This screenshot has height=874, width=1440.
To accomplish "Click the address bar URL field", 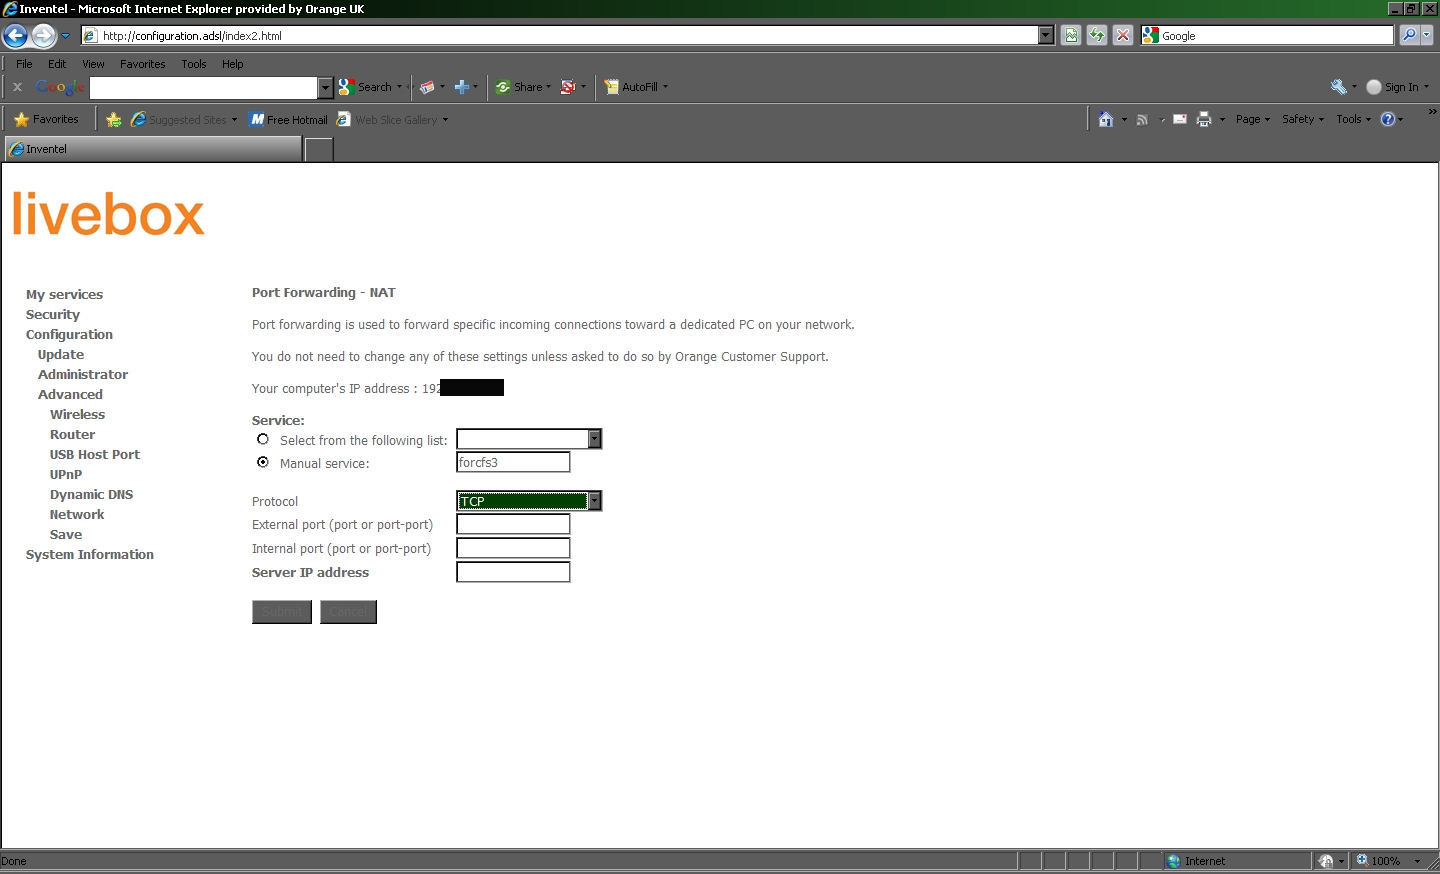I will [568, 35].
